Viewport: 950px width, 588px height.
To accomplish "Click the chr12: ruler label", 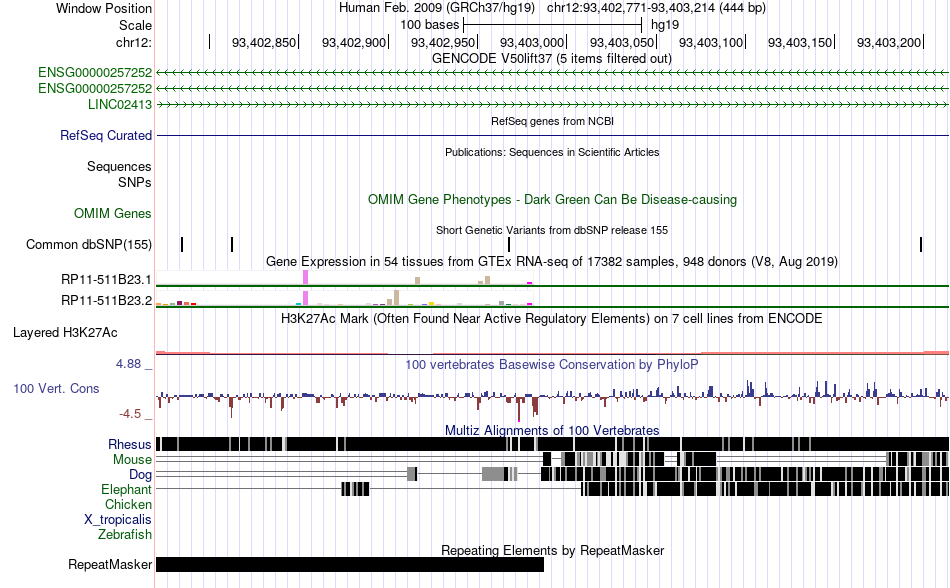I will (x=134, y=42).
